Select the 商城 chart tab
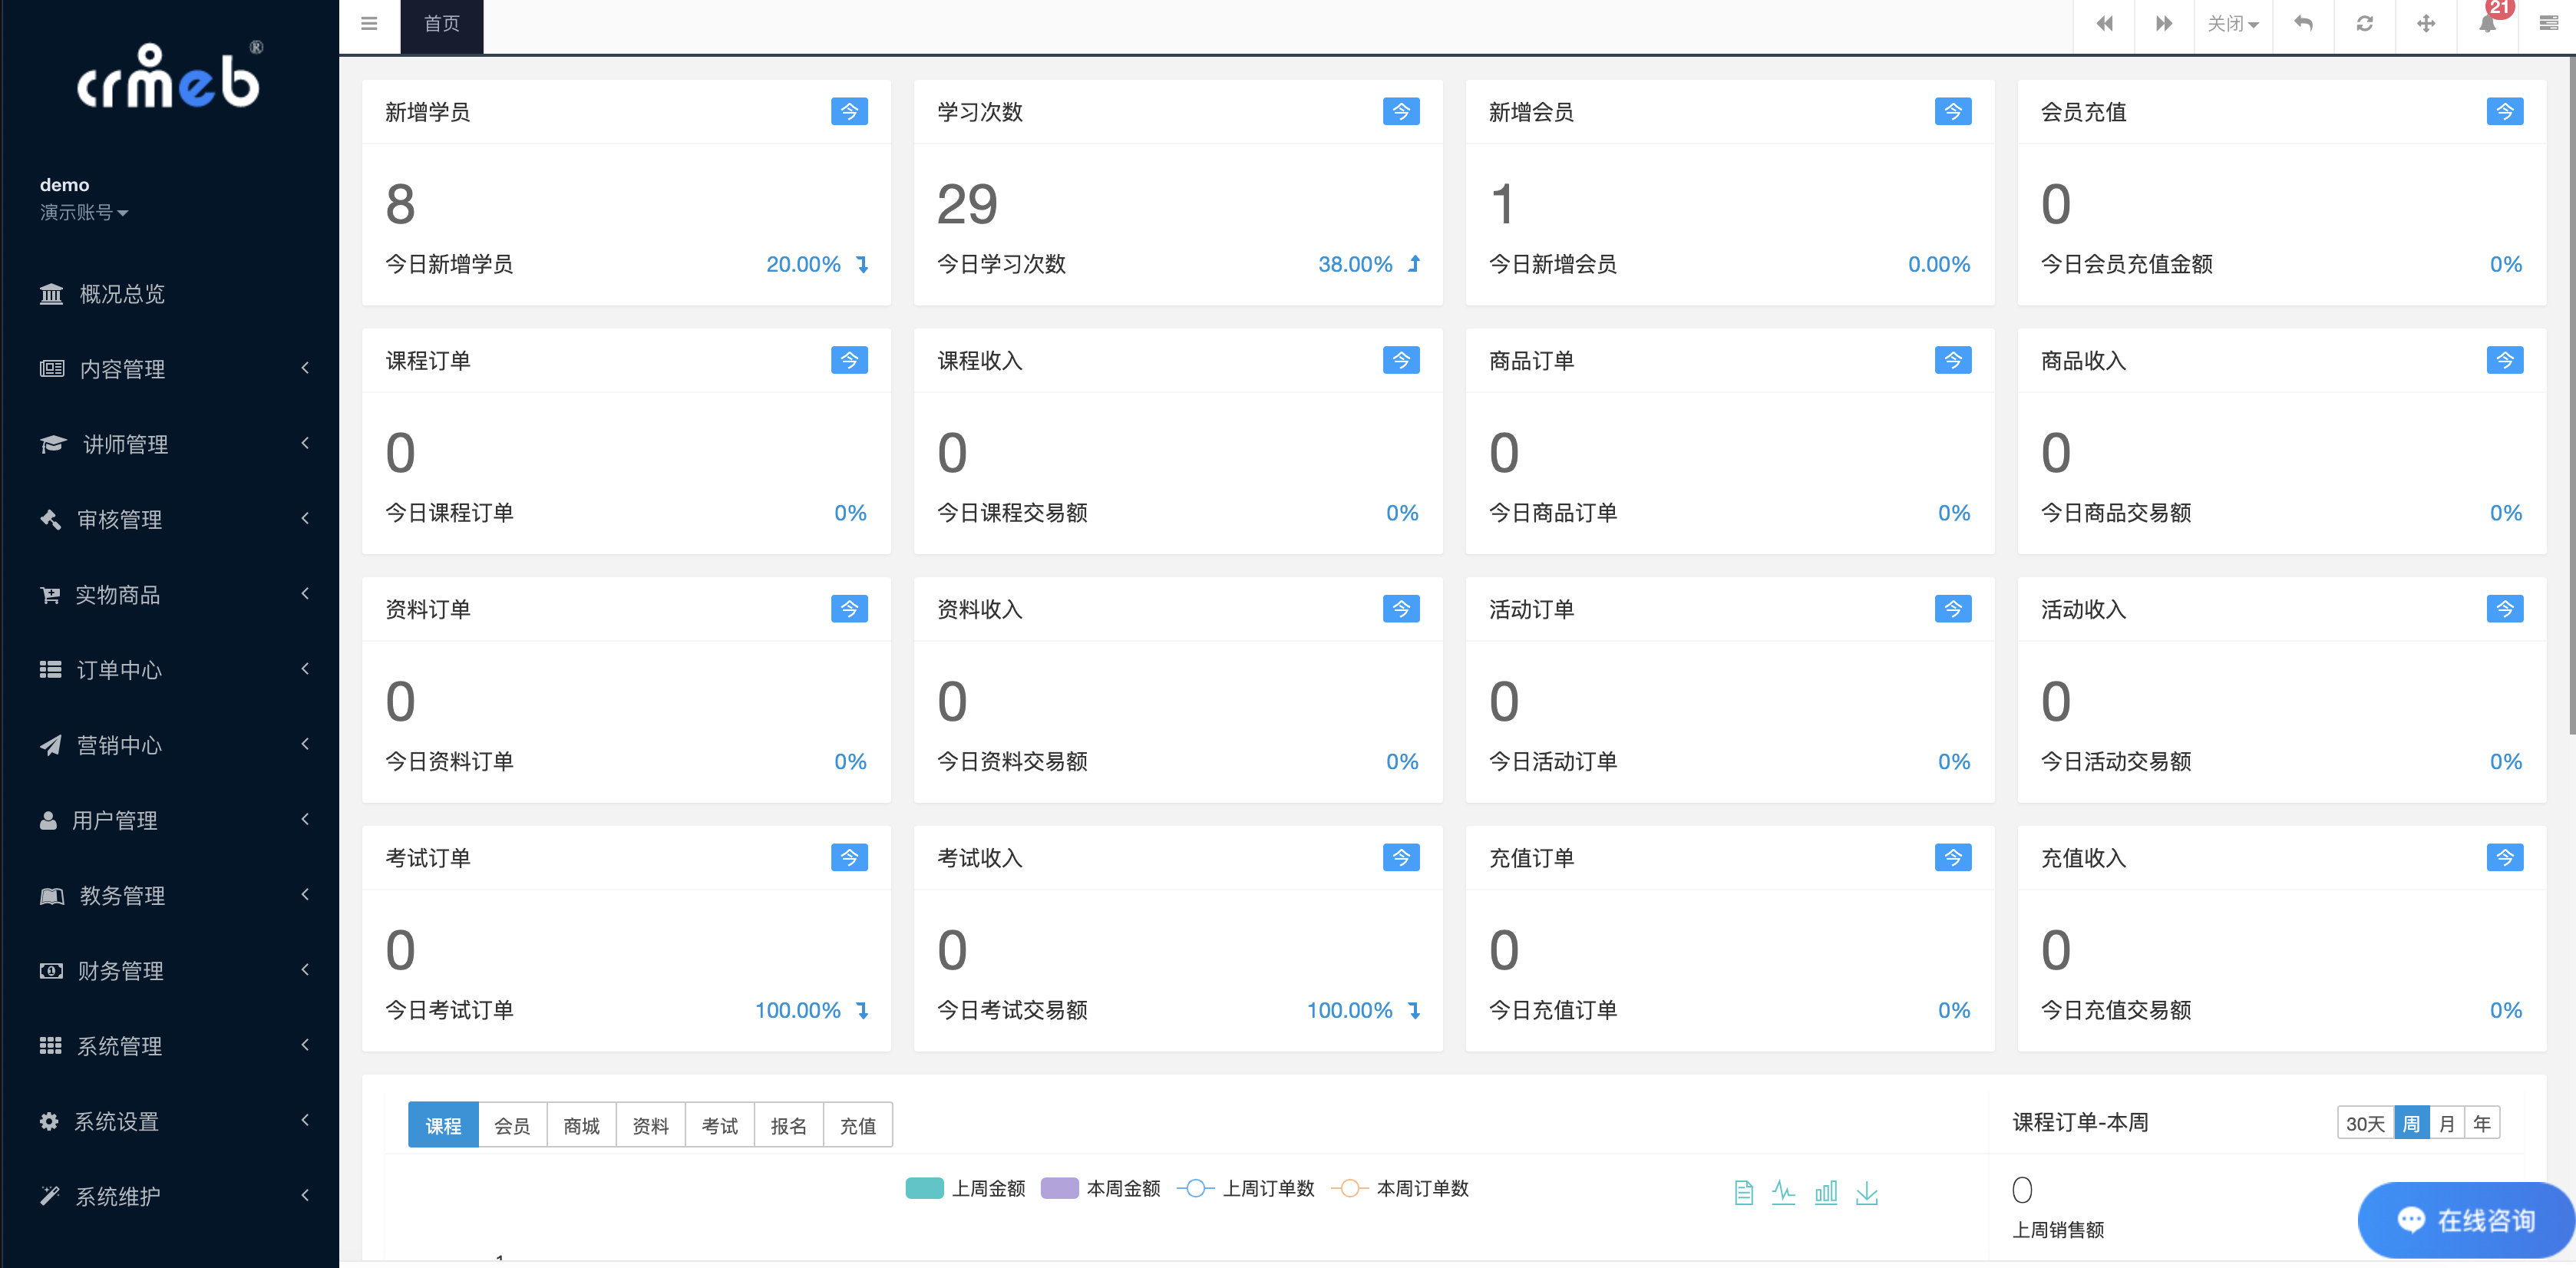 coord(581,1125)
